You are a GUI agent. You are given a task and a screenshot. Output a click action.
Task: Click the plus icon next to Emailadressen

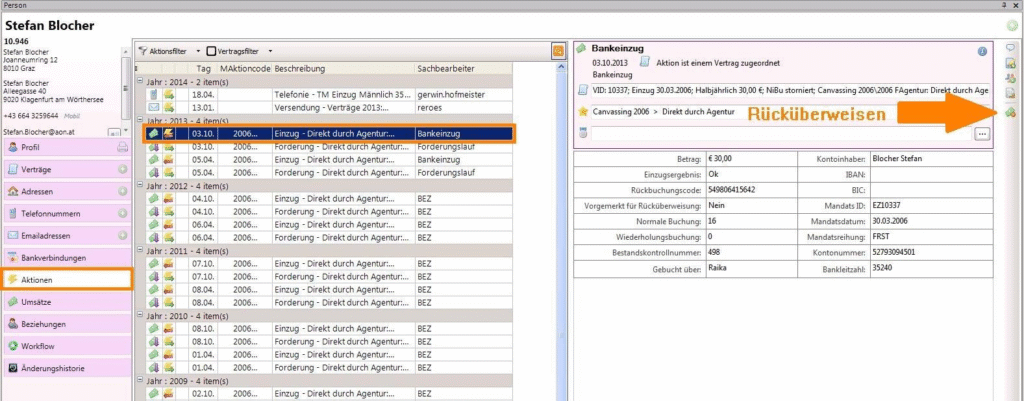[122, 236]
